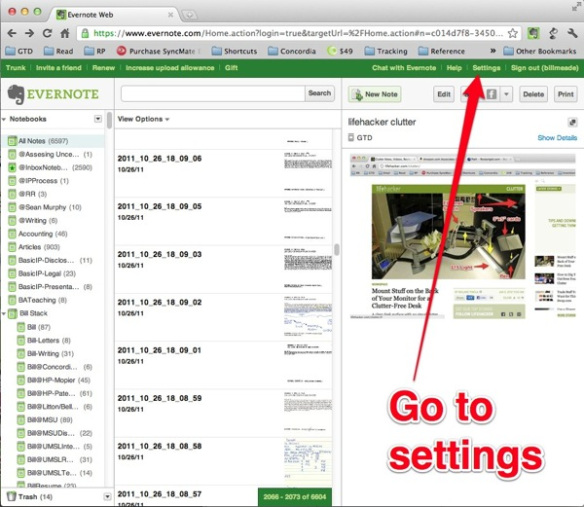Click Invite a friend
This screenshot has height=507, width=584.
[x=58, y=68]
